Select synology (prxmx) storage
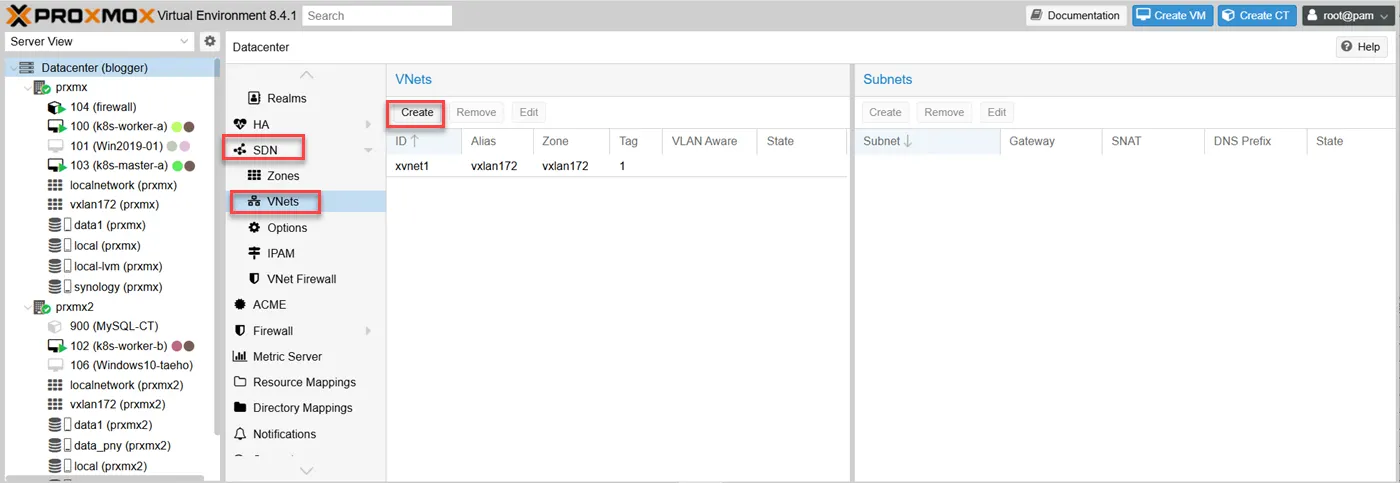Image resolution: width=1400 pixels, height=483 pixels. point(117,287)
